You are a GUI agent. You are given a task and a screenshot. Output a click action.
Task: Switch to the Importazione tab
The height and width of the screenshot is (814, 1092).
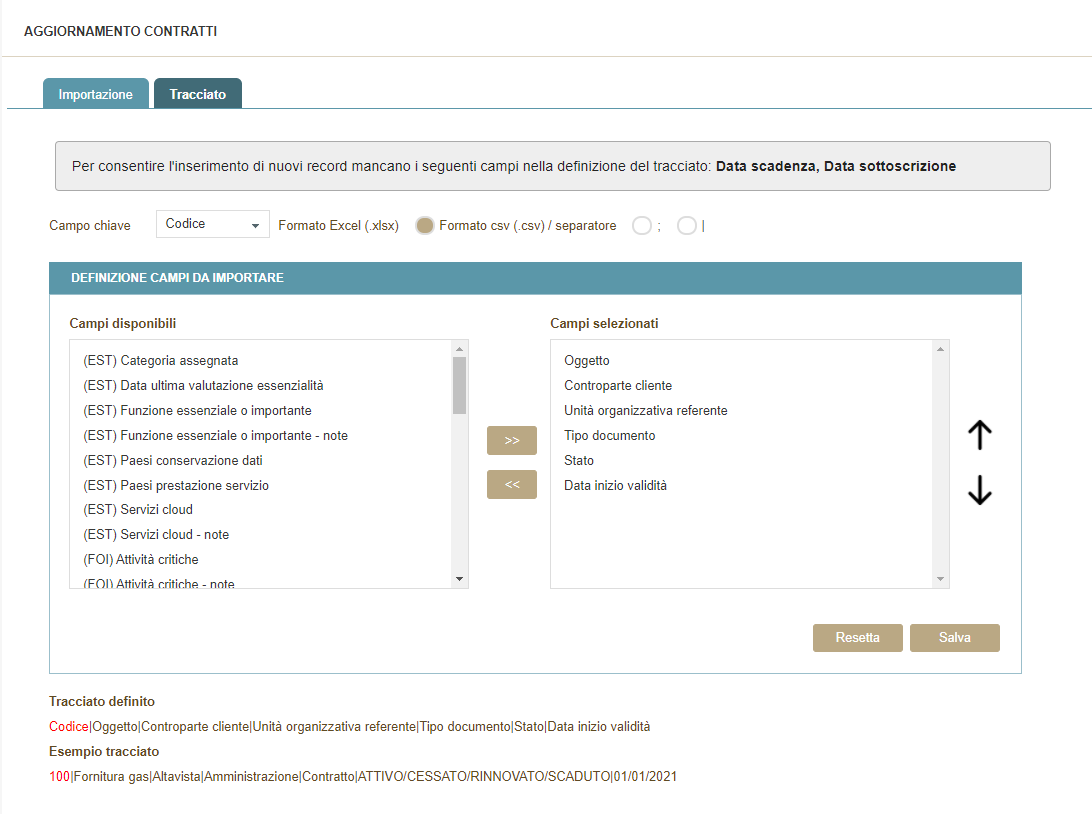pyautogui.click(x=96, y=94)
